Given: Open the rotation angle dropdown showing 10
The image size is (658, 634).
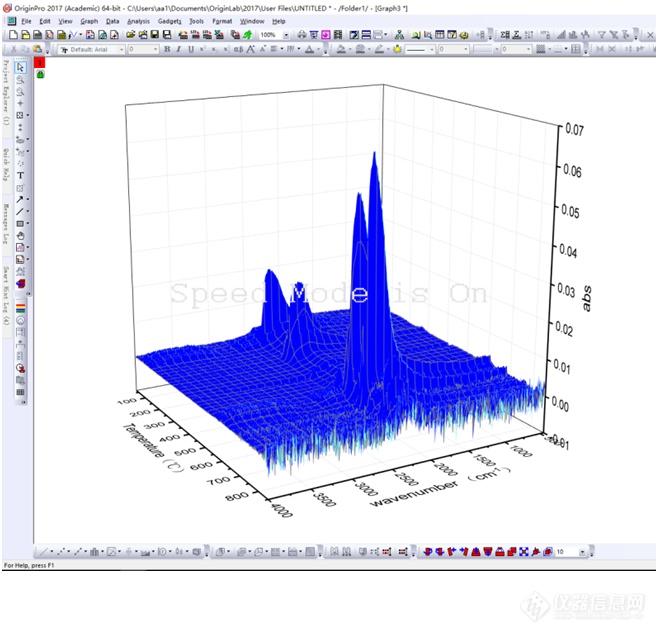Looking at the screenshot, I should pos(582,552).
